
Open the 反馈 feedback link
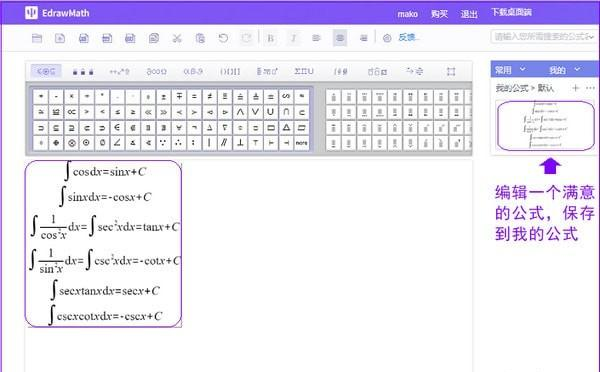(409, 38)
